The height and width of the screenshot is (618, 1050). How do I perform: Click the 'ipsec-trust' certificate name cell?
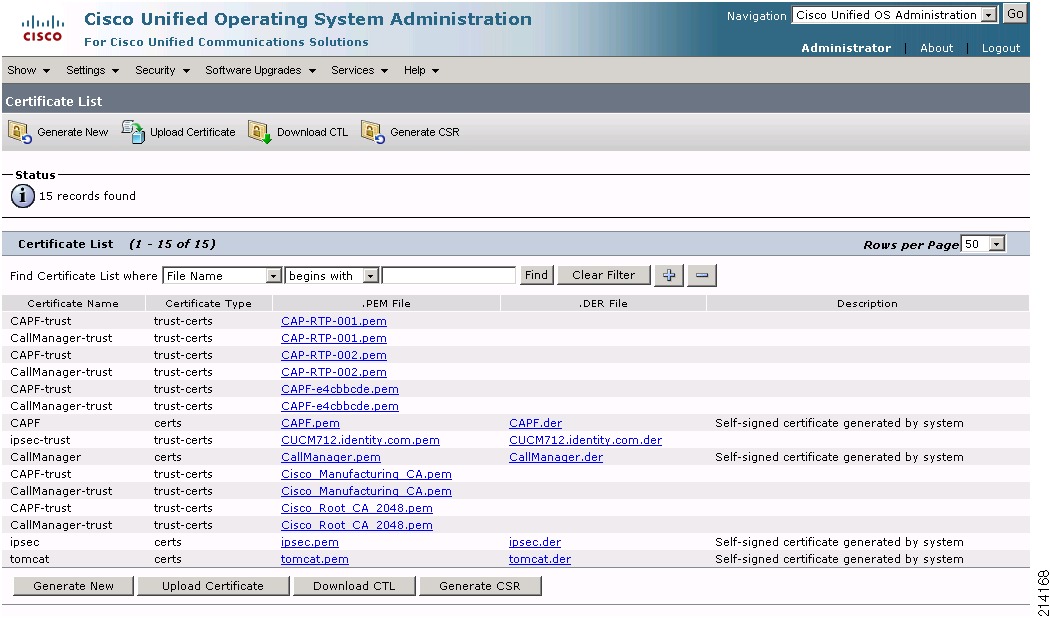click(x=40, y=441)
